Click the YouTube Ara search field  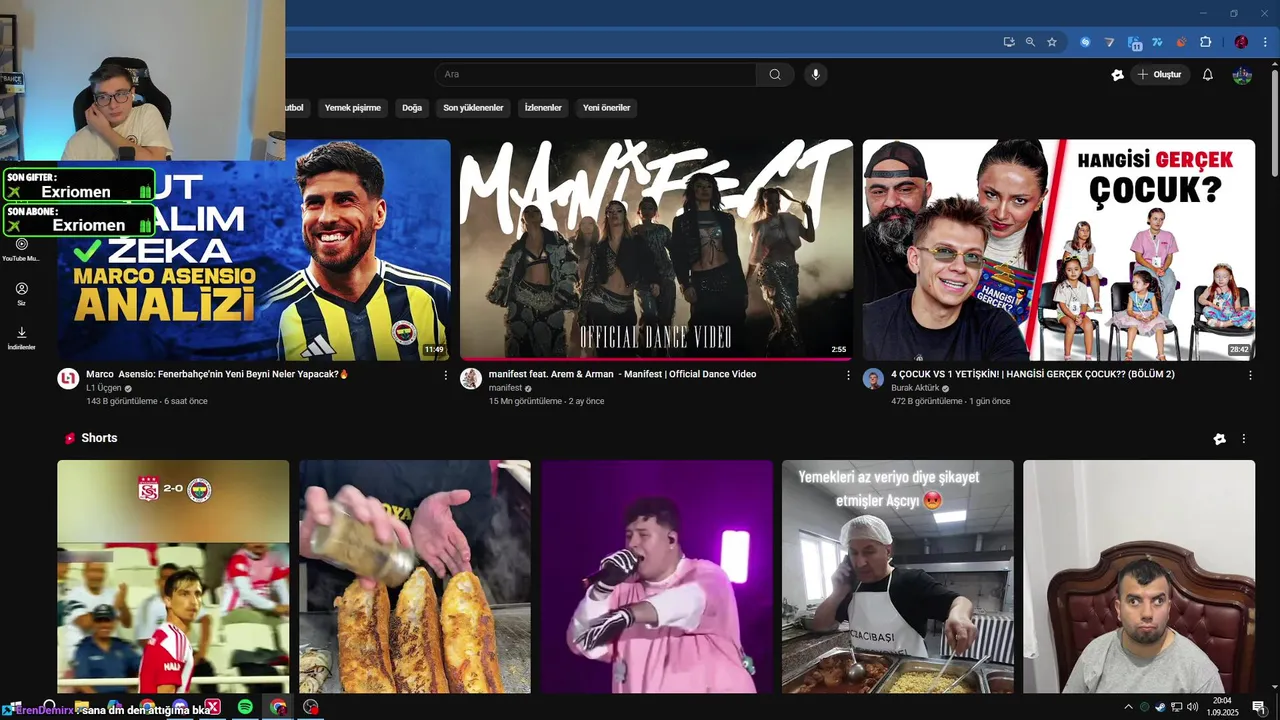595,74
